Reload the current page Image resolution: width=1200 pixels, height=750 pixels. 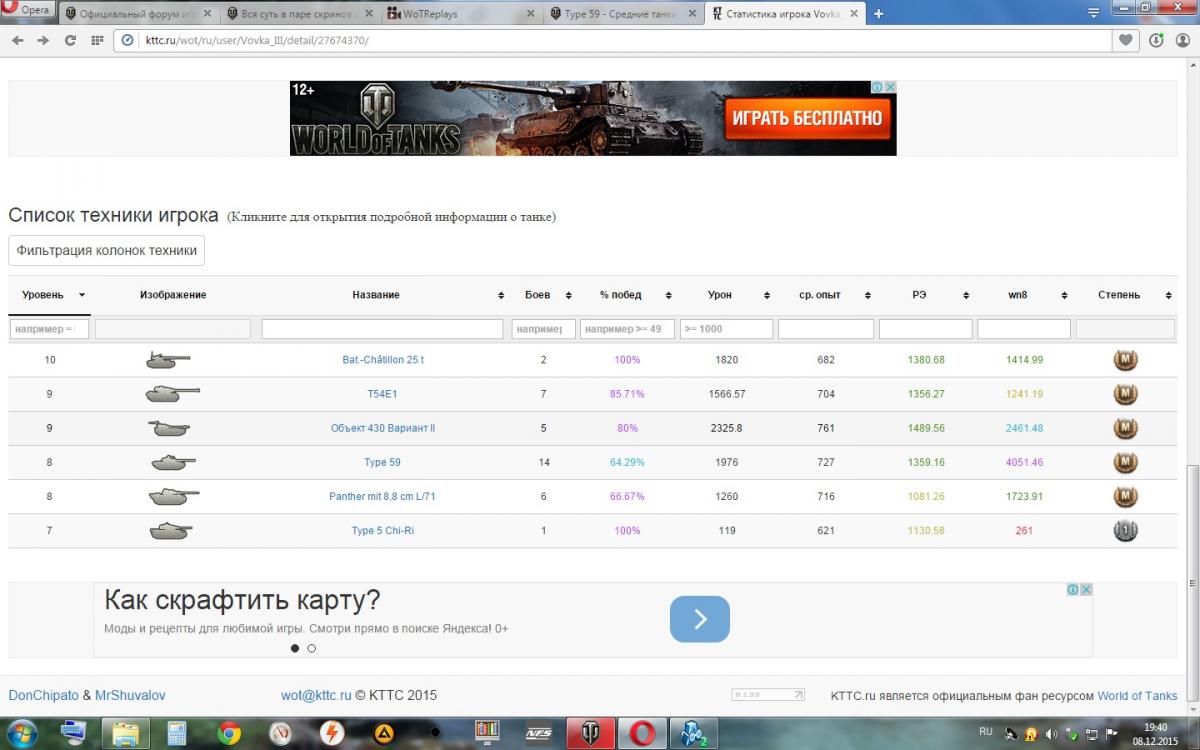(x=70, y=40)
